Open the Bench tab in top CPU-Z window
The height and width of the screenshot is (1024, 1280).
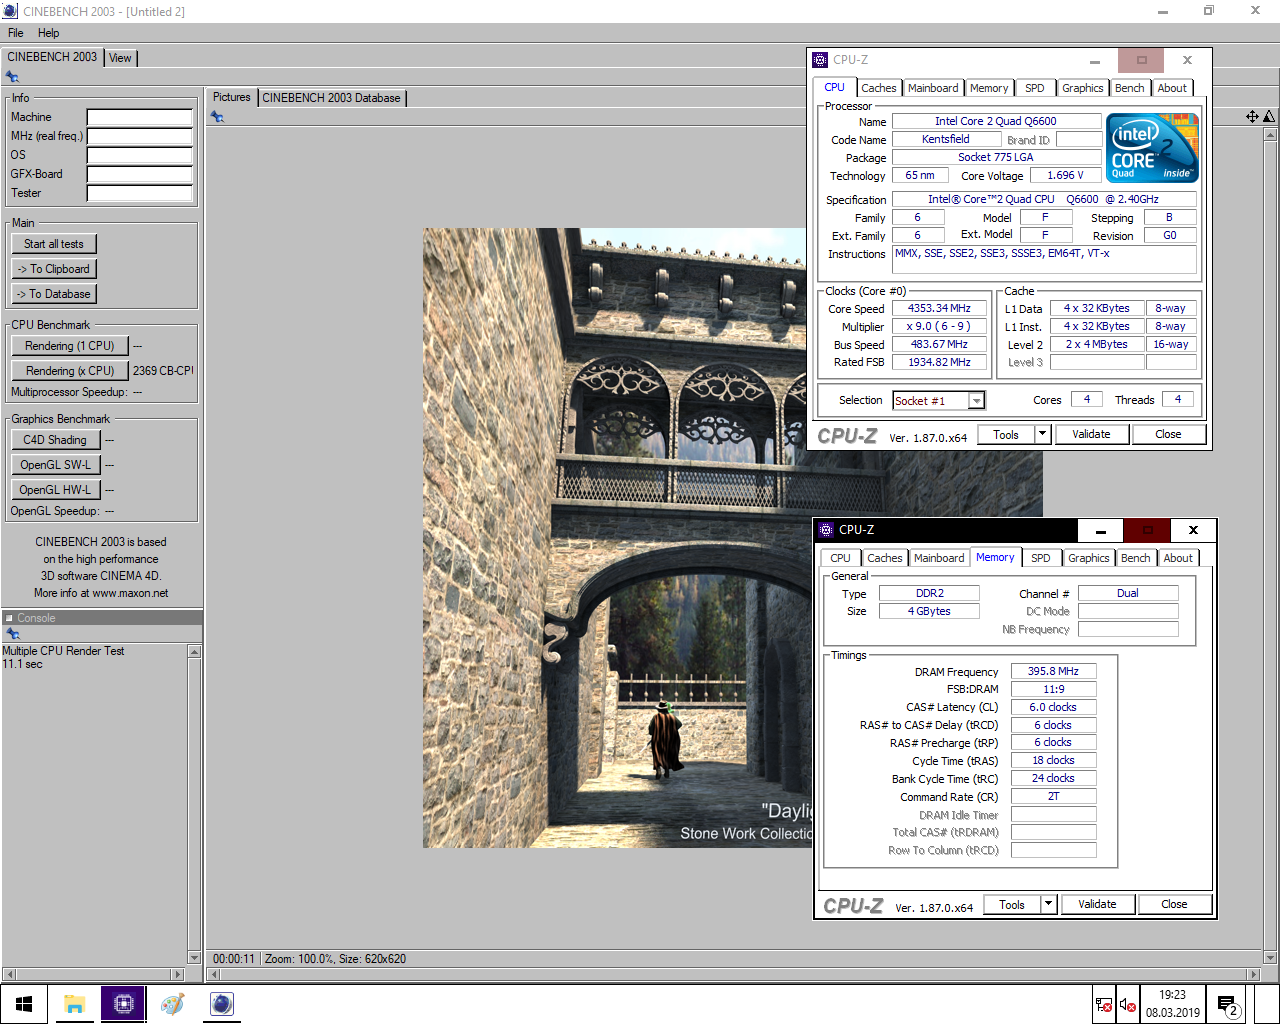coord(1130,88)
